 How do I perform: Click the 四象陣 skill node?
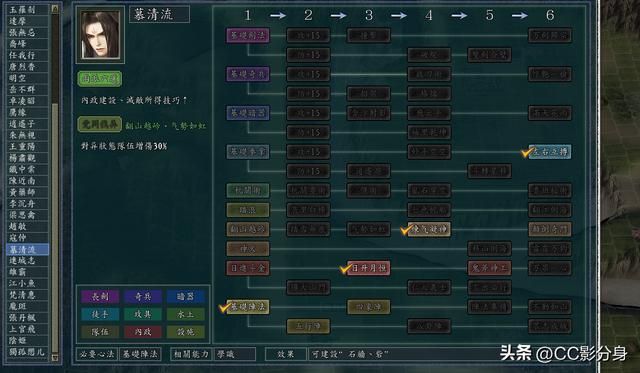368,307
